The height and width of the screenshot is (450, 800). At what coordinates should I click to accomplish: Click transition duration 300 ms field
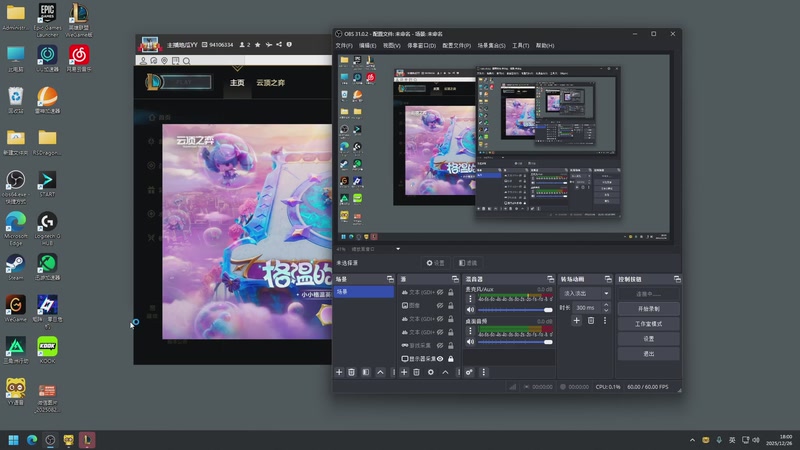coord(587,308)
